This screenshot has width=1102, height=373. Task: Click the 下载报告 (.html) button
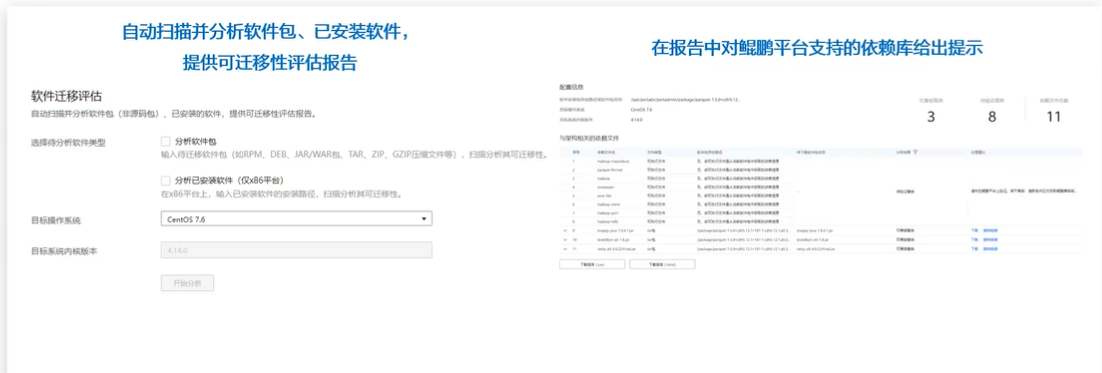click(x=662, y=264)
